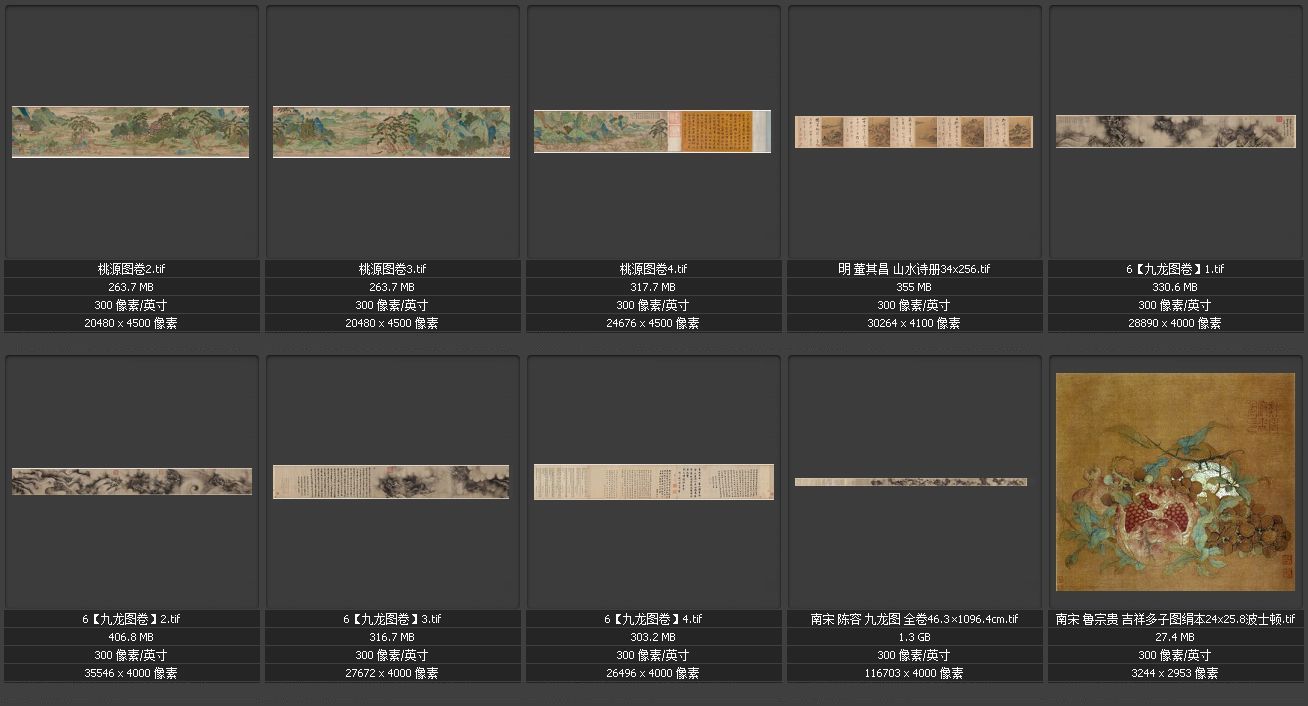Click the 406.8 MB file size field
The image size is (1308, 706).
(131, 637)
